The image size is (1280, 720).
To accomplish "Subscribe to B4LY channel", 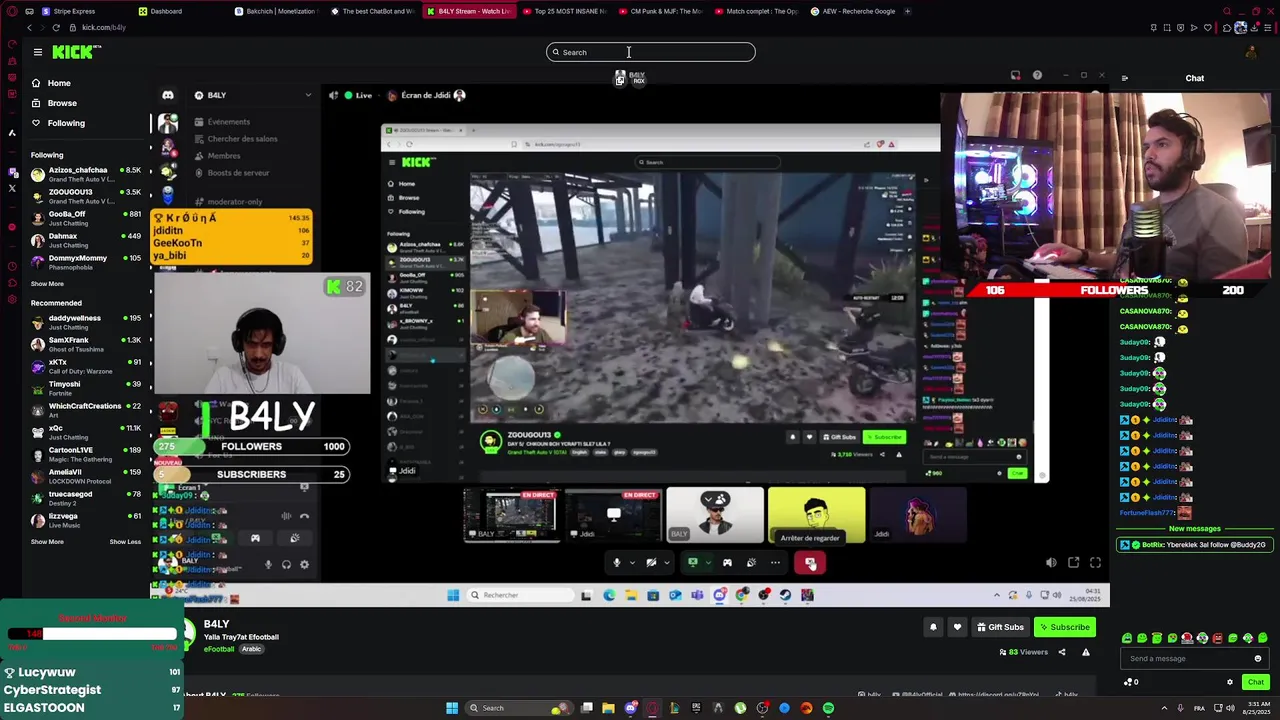I will coord(1064,627).
